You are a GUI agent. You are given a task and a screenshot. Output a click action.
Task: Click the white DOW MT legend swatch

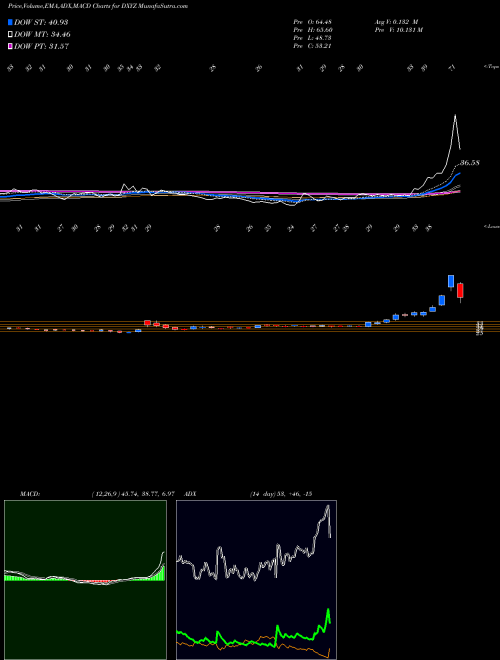[10, 35]
